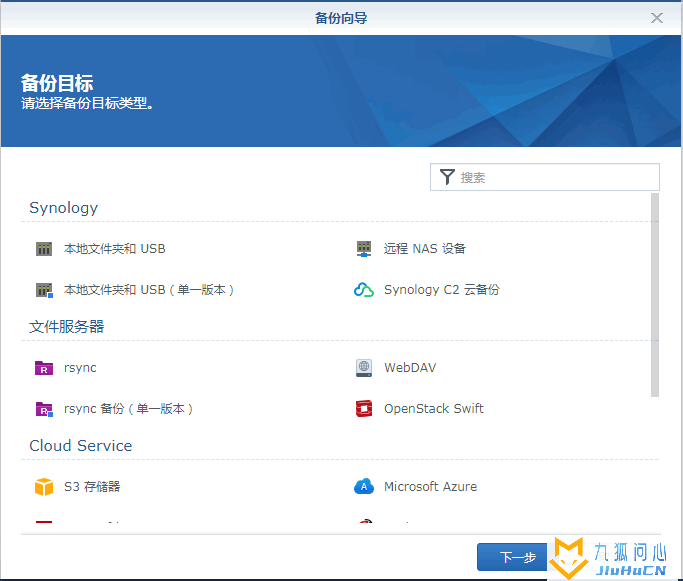Select the Synology C2 cloud icon
Viewport: 683px width, 581px height.
364,290
